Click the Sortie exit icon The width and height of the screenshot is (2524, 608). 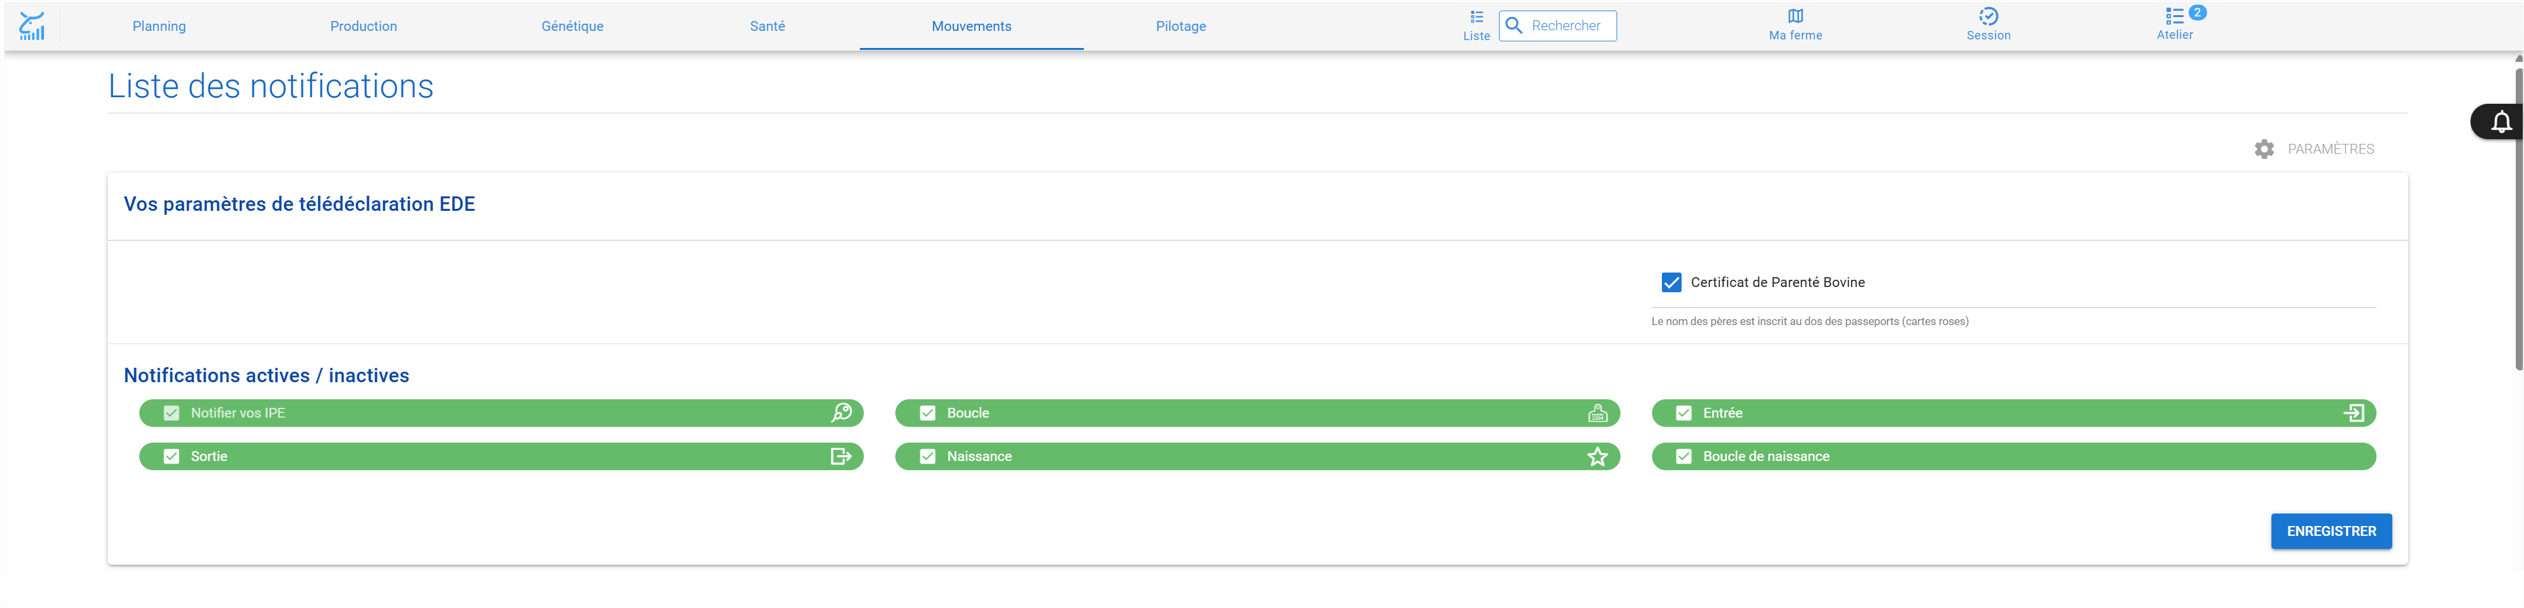(x=841, y=456)
